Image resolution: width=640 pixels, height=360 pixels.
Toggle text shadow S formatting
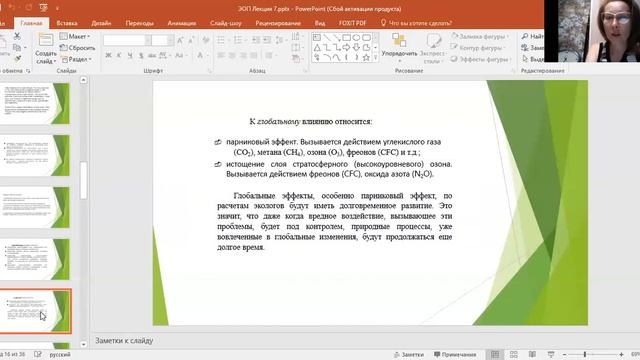[141, 55]
